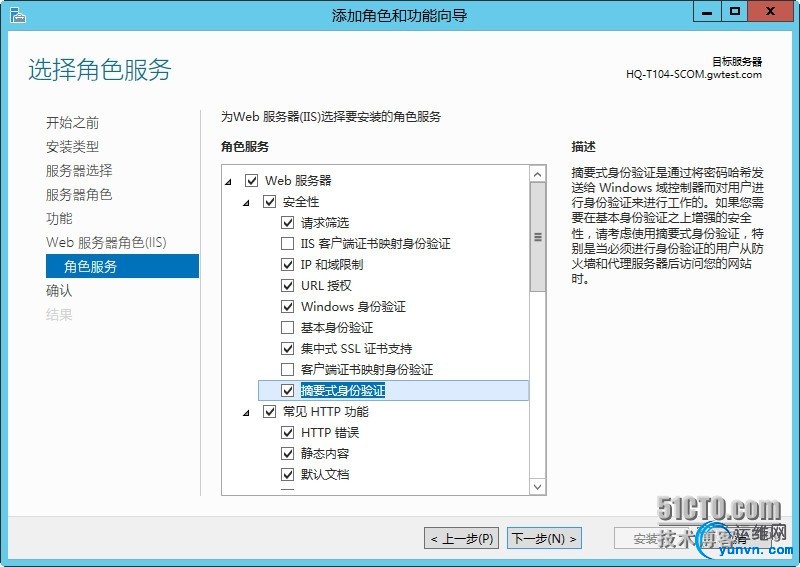Select the Windows 身份验证 row label
The height and width of the screenshot is (567, 800).
click(x=353, y=306)
